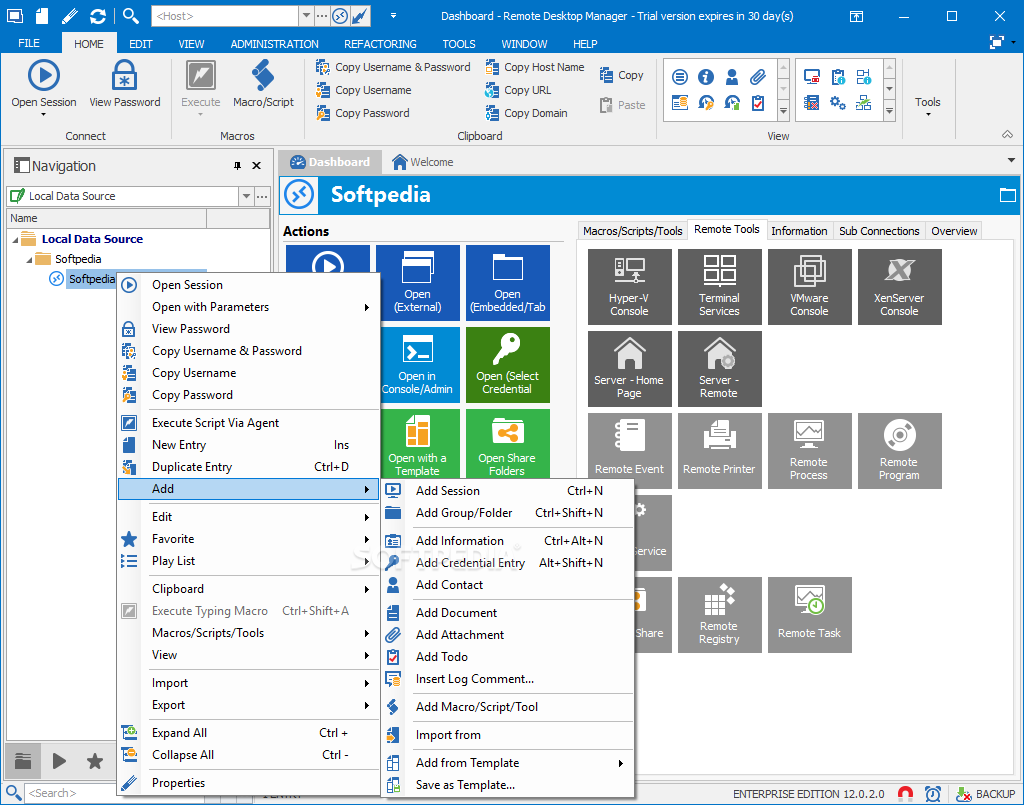Click the Open with a Template tile
The height and width of the screenshot is (805, 1024).
click(418, 444)
